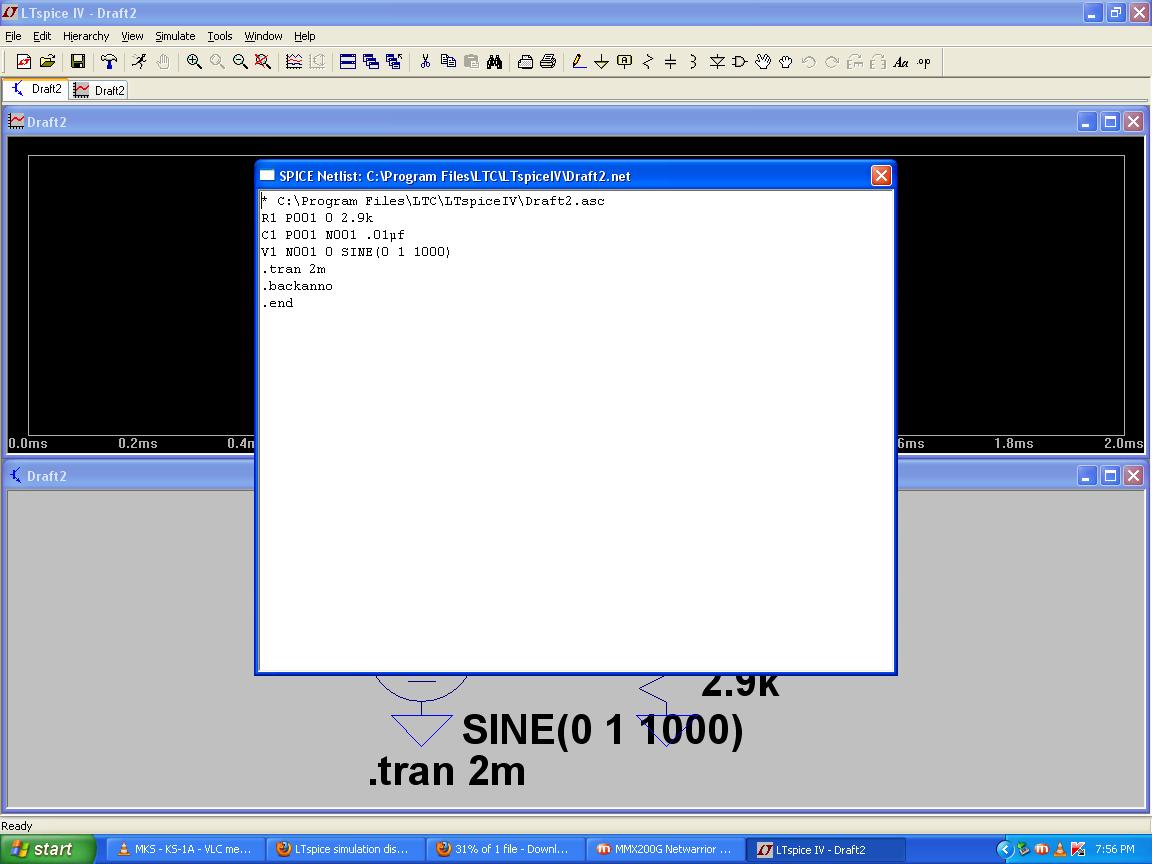The image size is (1152, 864).
Task: Open the View menu
Action: click(132, 36)
